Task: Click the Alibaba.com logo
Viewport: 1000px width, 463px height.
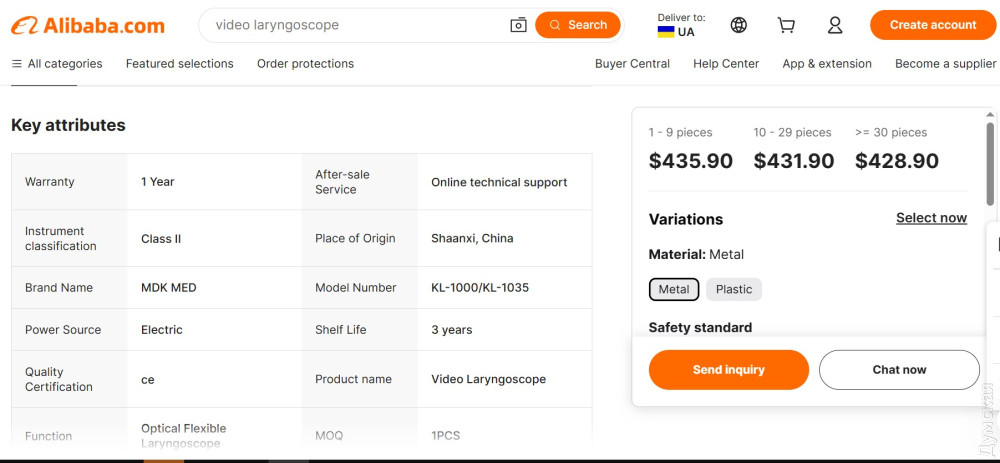Action: [x=88, y=25]
